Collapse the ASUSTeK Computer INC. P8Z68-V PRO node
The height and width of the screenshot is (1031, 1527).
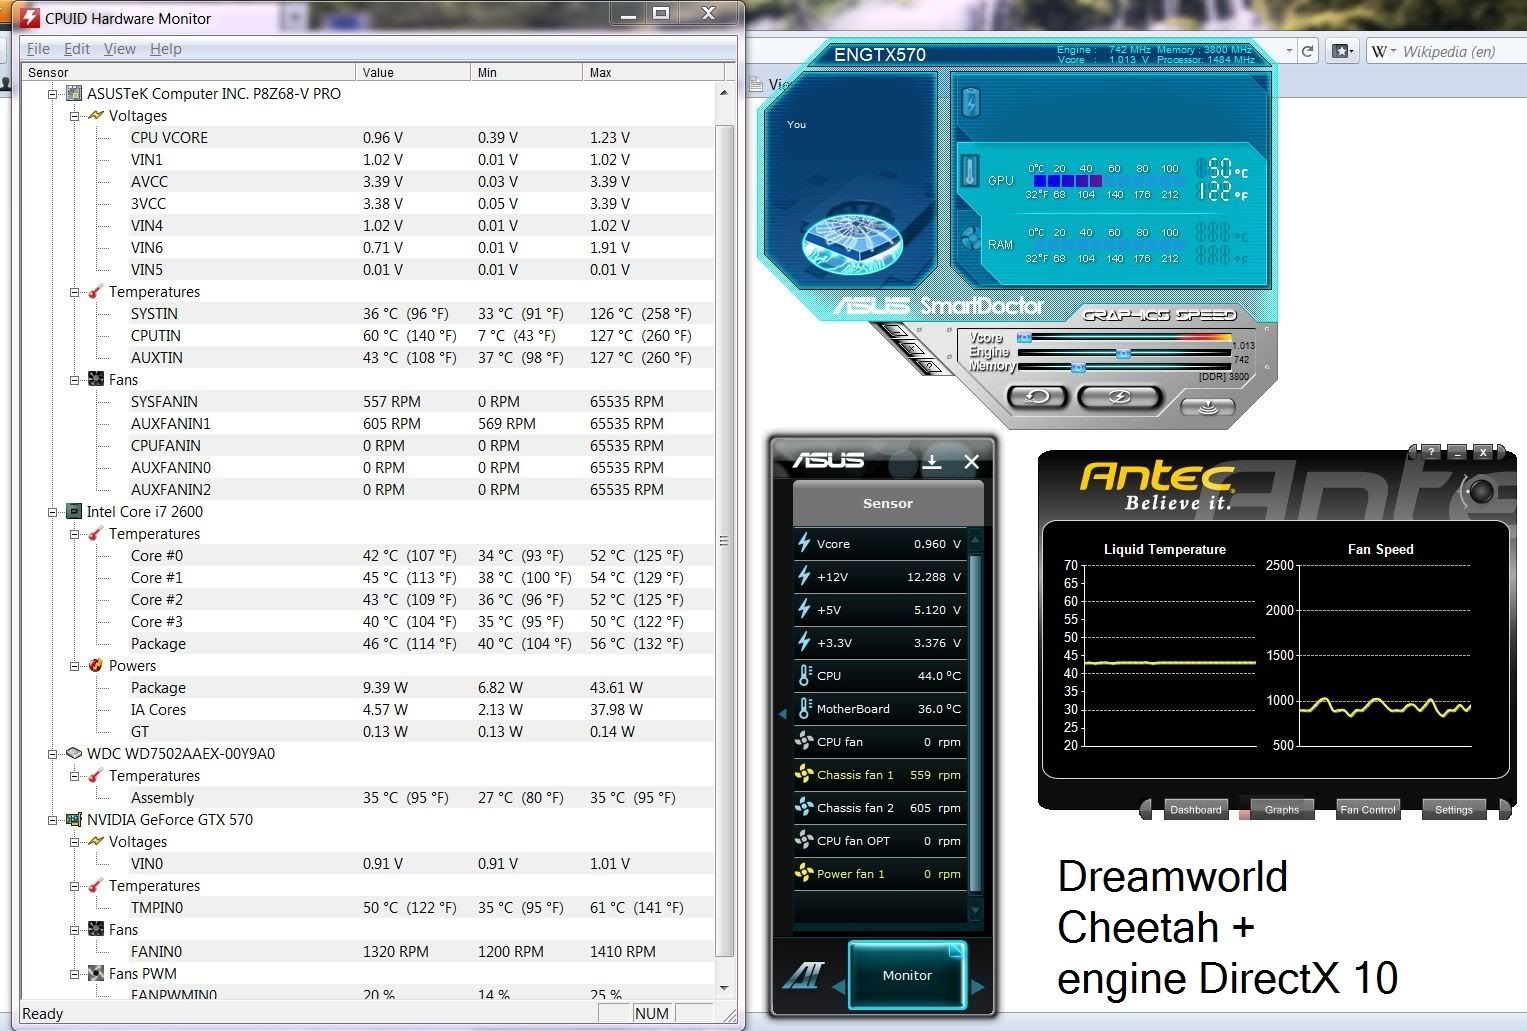tap(52, 94)
